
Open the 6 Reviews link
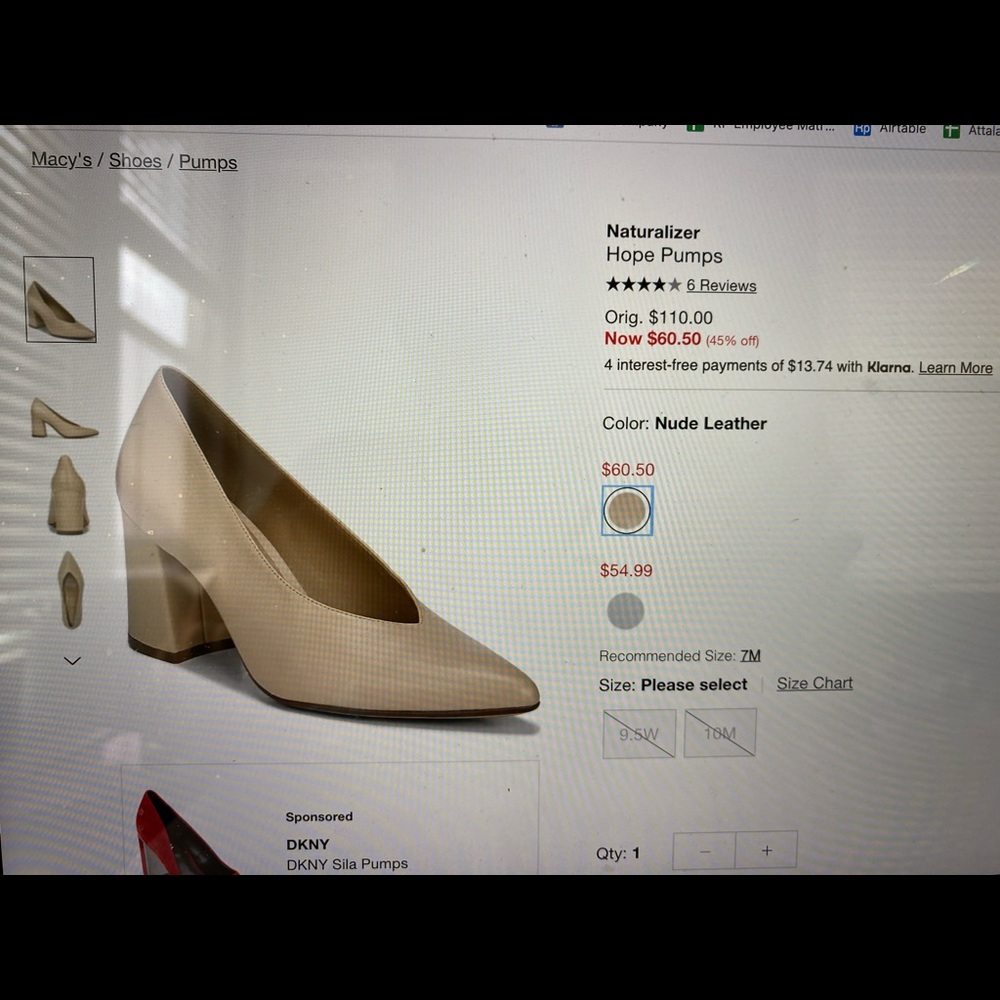click(x=721, y=286)
